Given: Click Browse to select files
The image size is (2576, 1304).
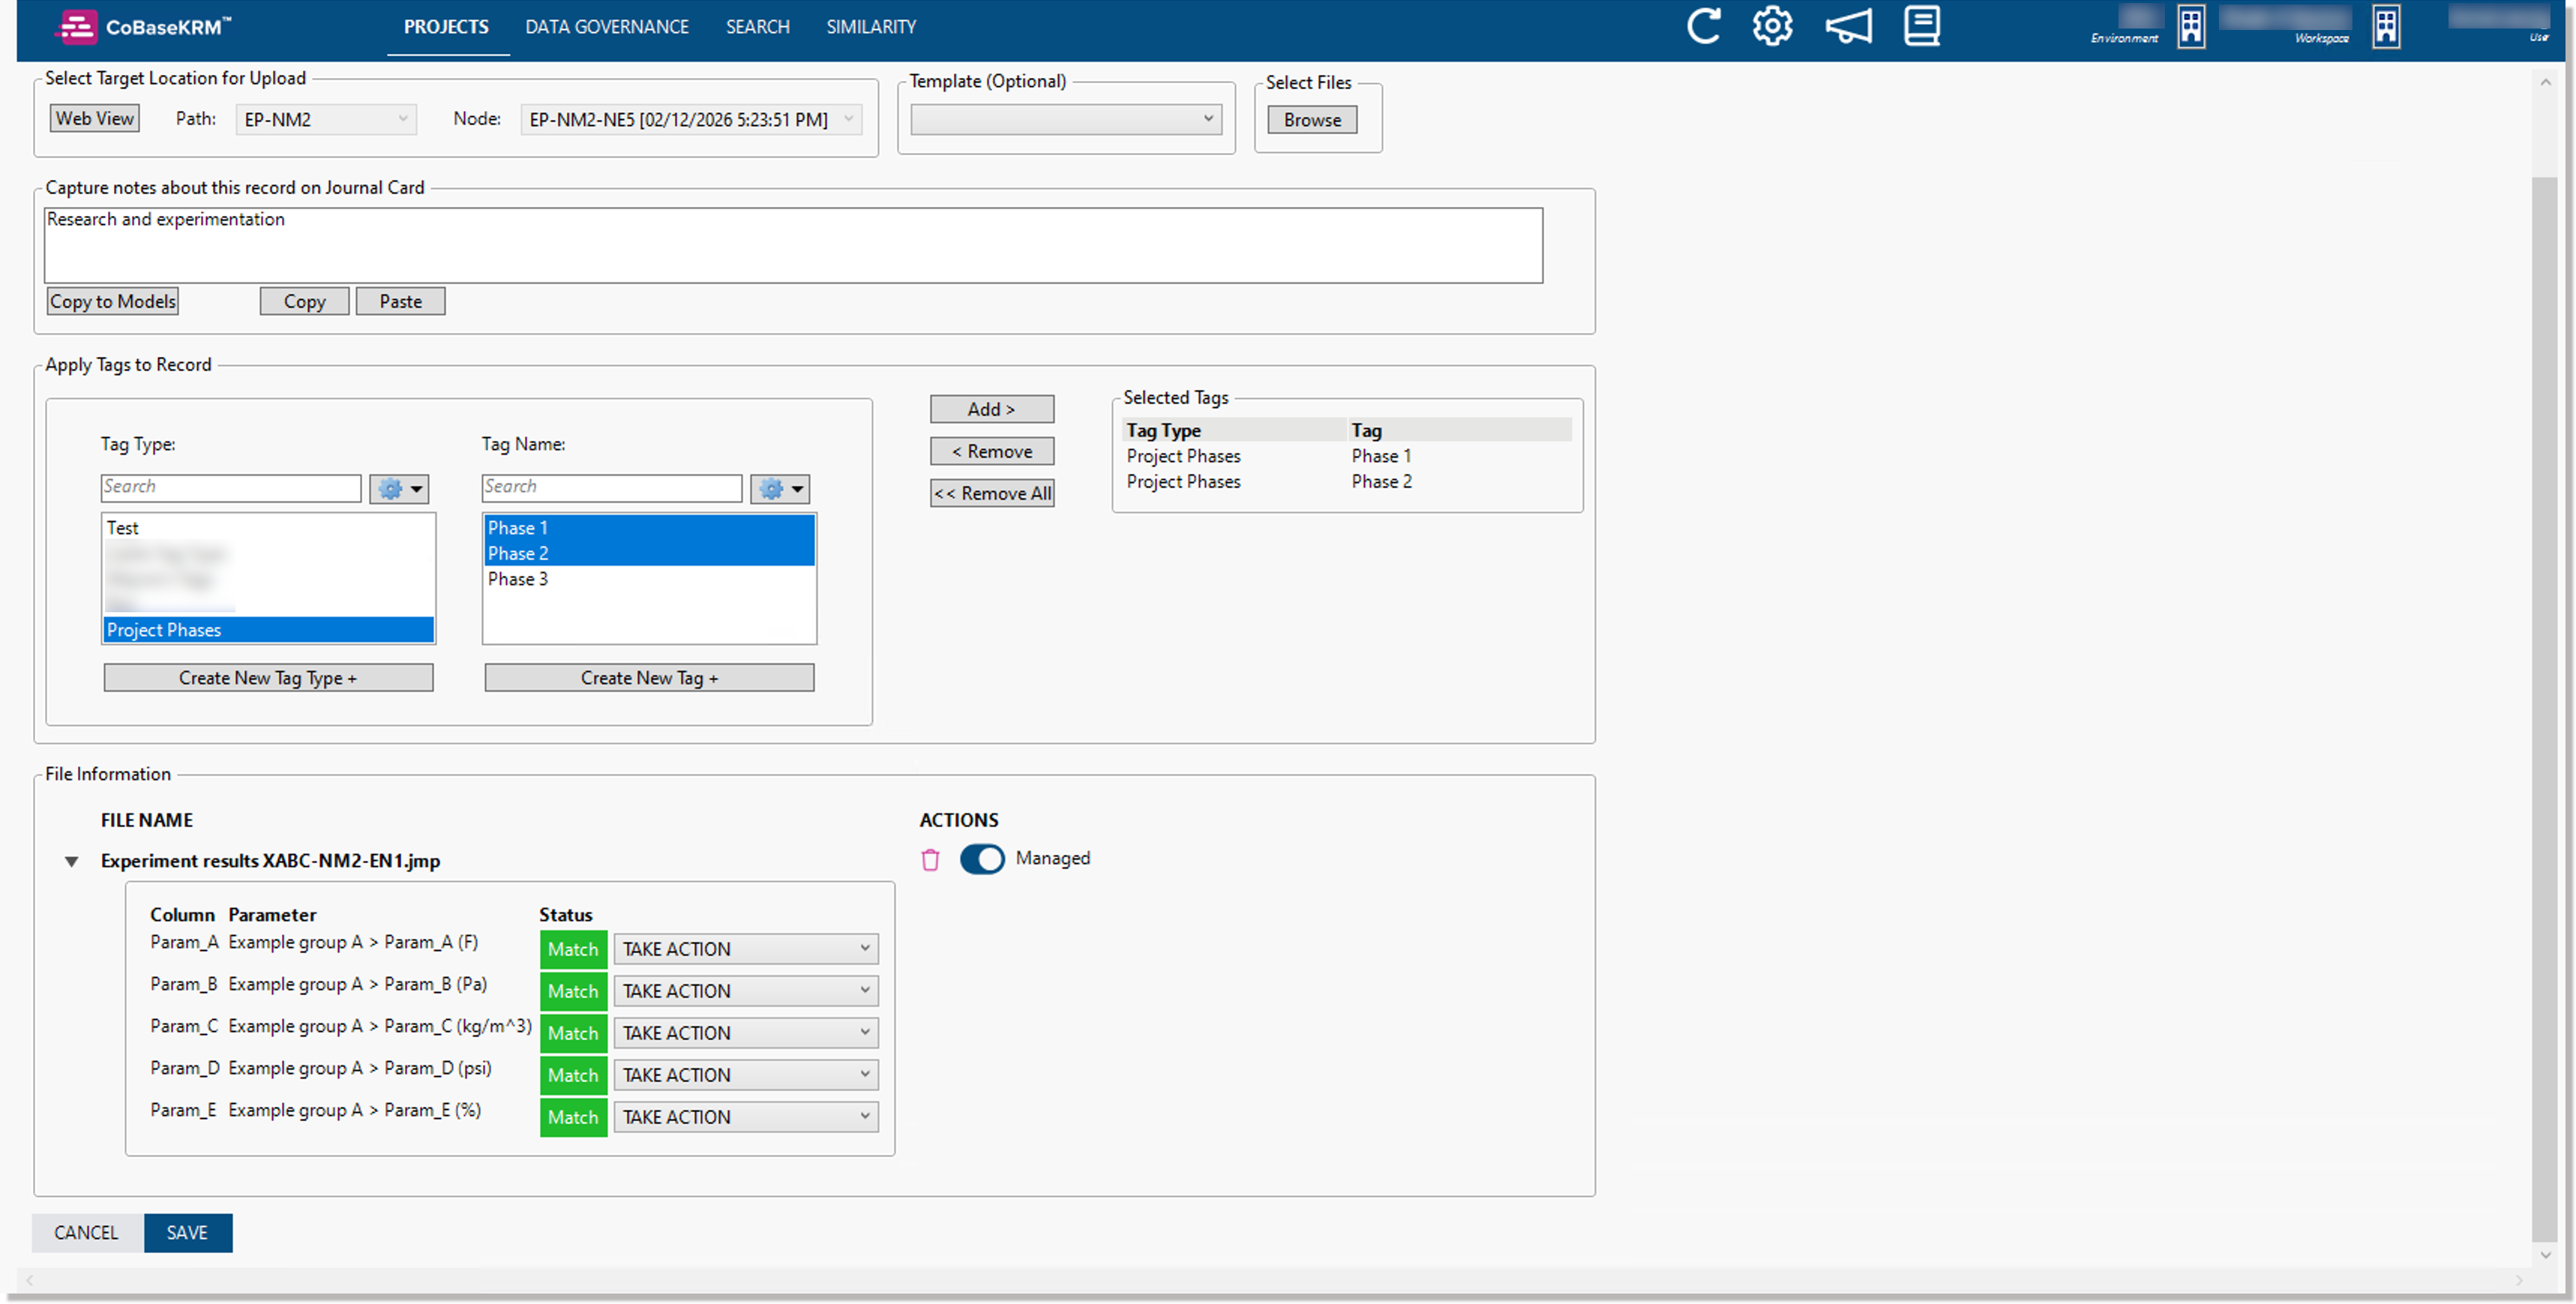Looking at the screenshot, I should pyautogui.click(x=1312, y=119).
